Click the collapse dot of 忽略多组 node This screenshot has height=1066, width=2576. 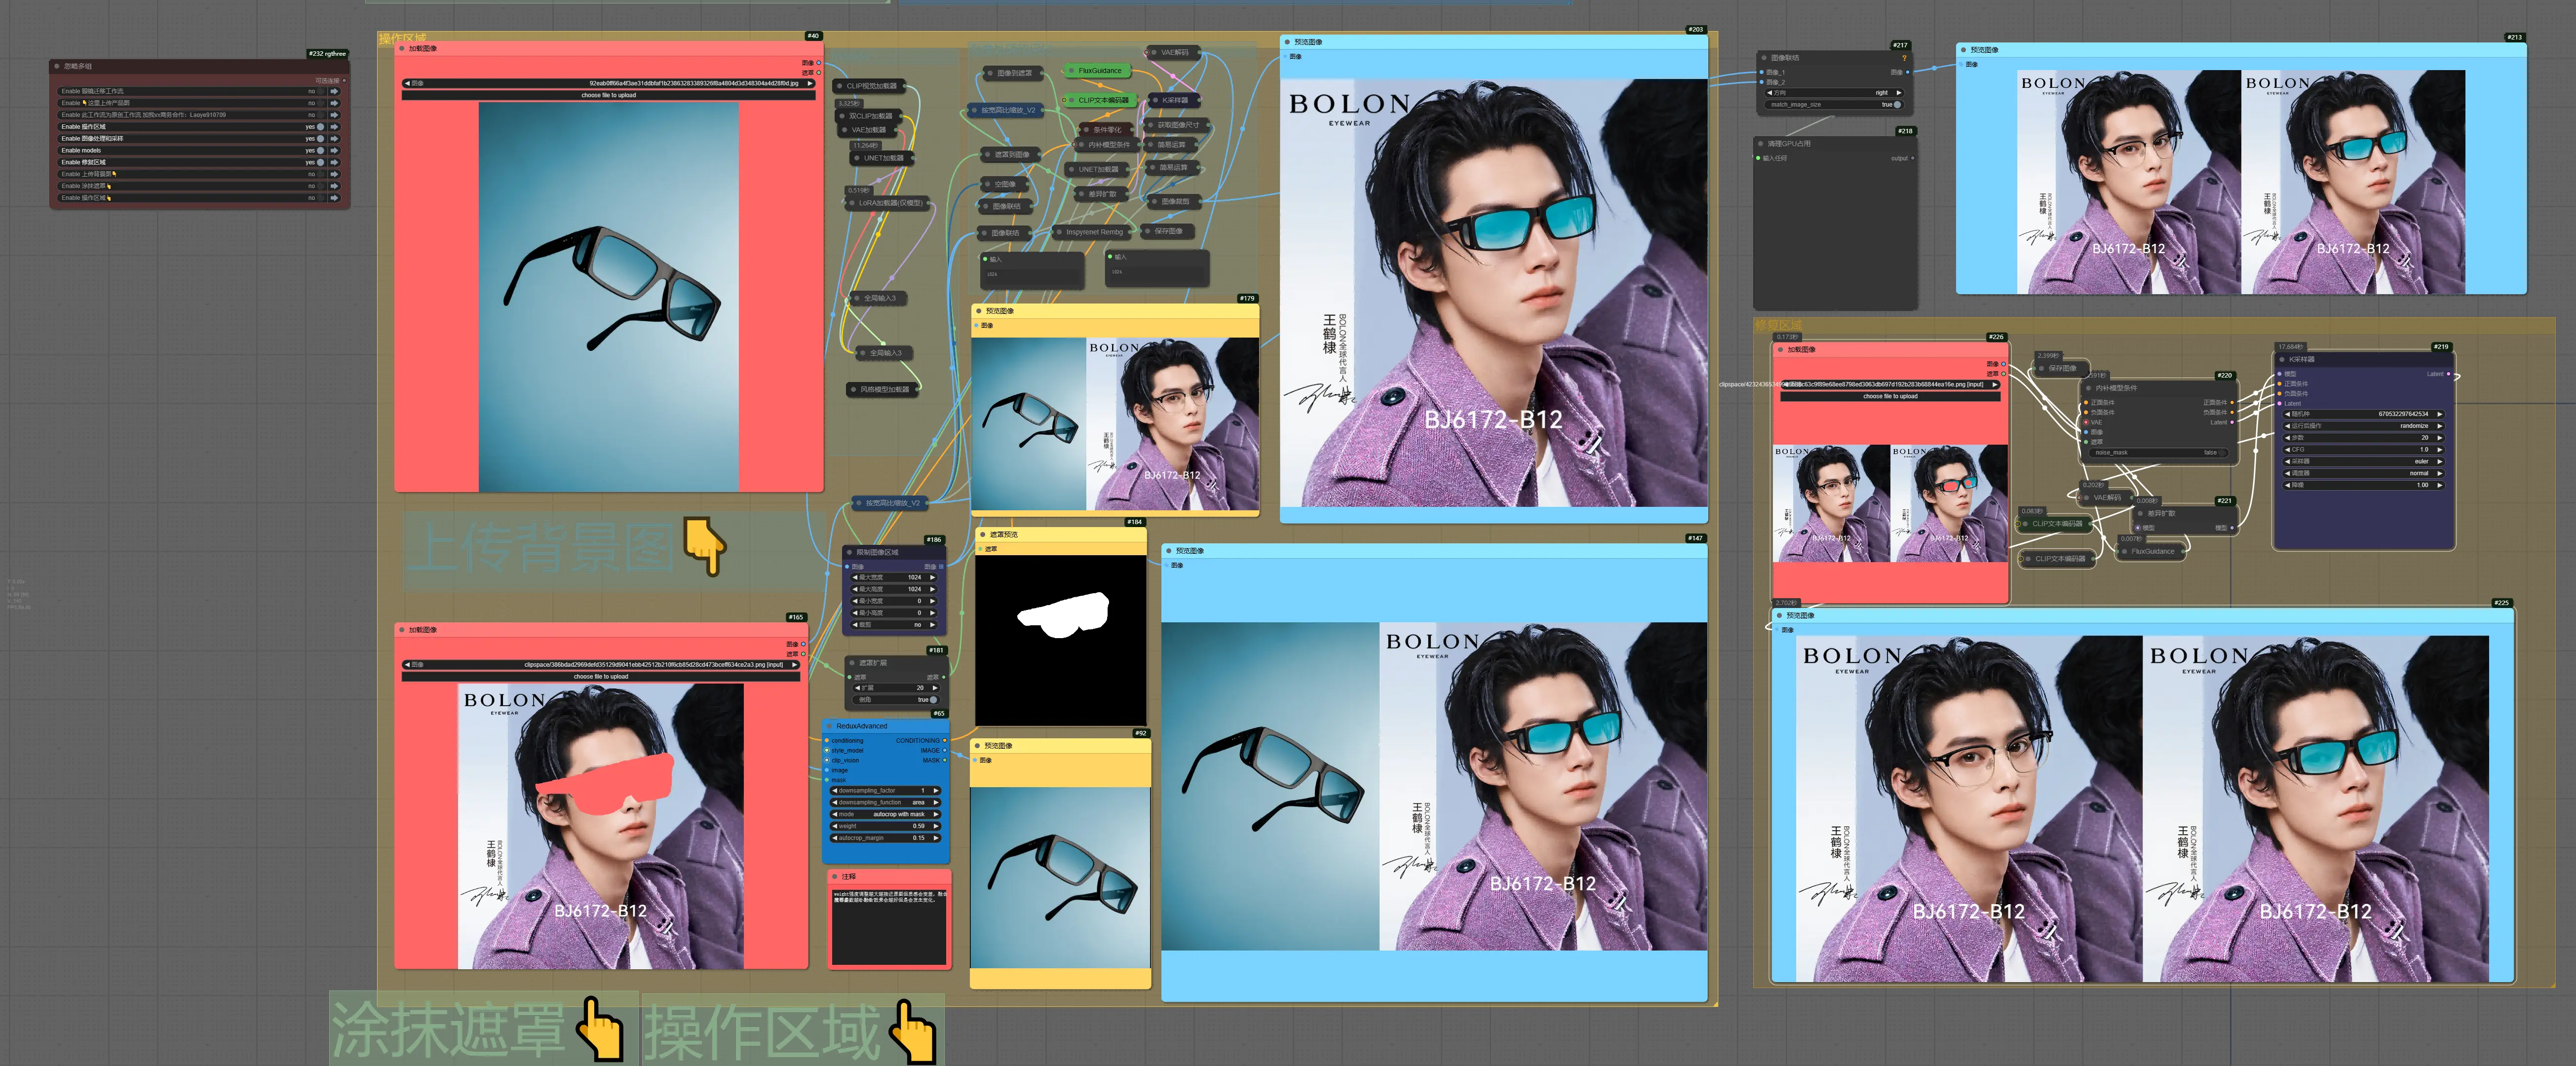pyautogui.click(x=57, y=66)
